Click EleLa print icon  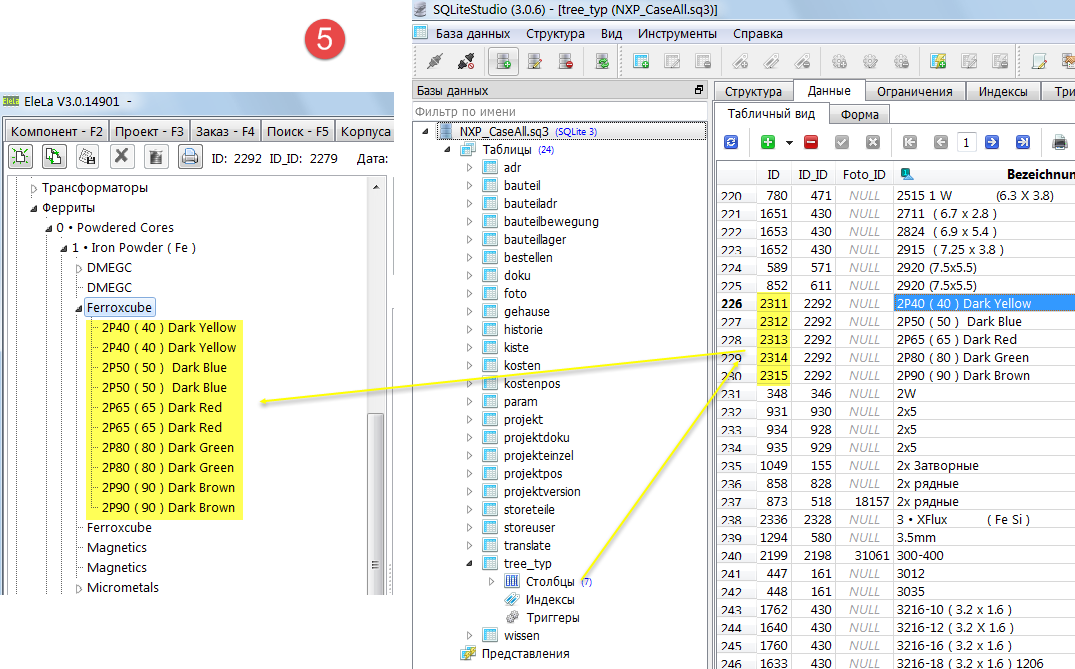[190, 157]
